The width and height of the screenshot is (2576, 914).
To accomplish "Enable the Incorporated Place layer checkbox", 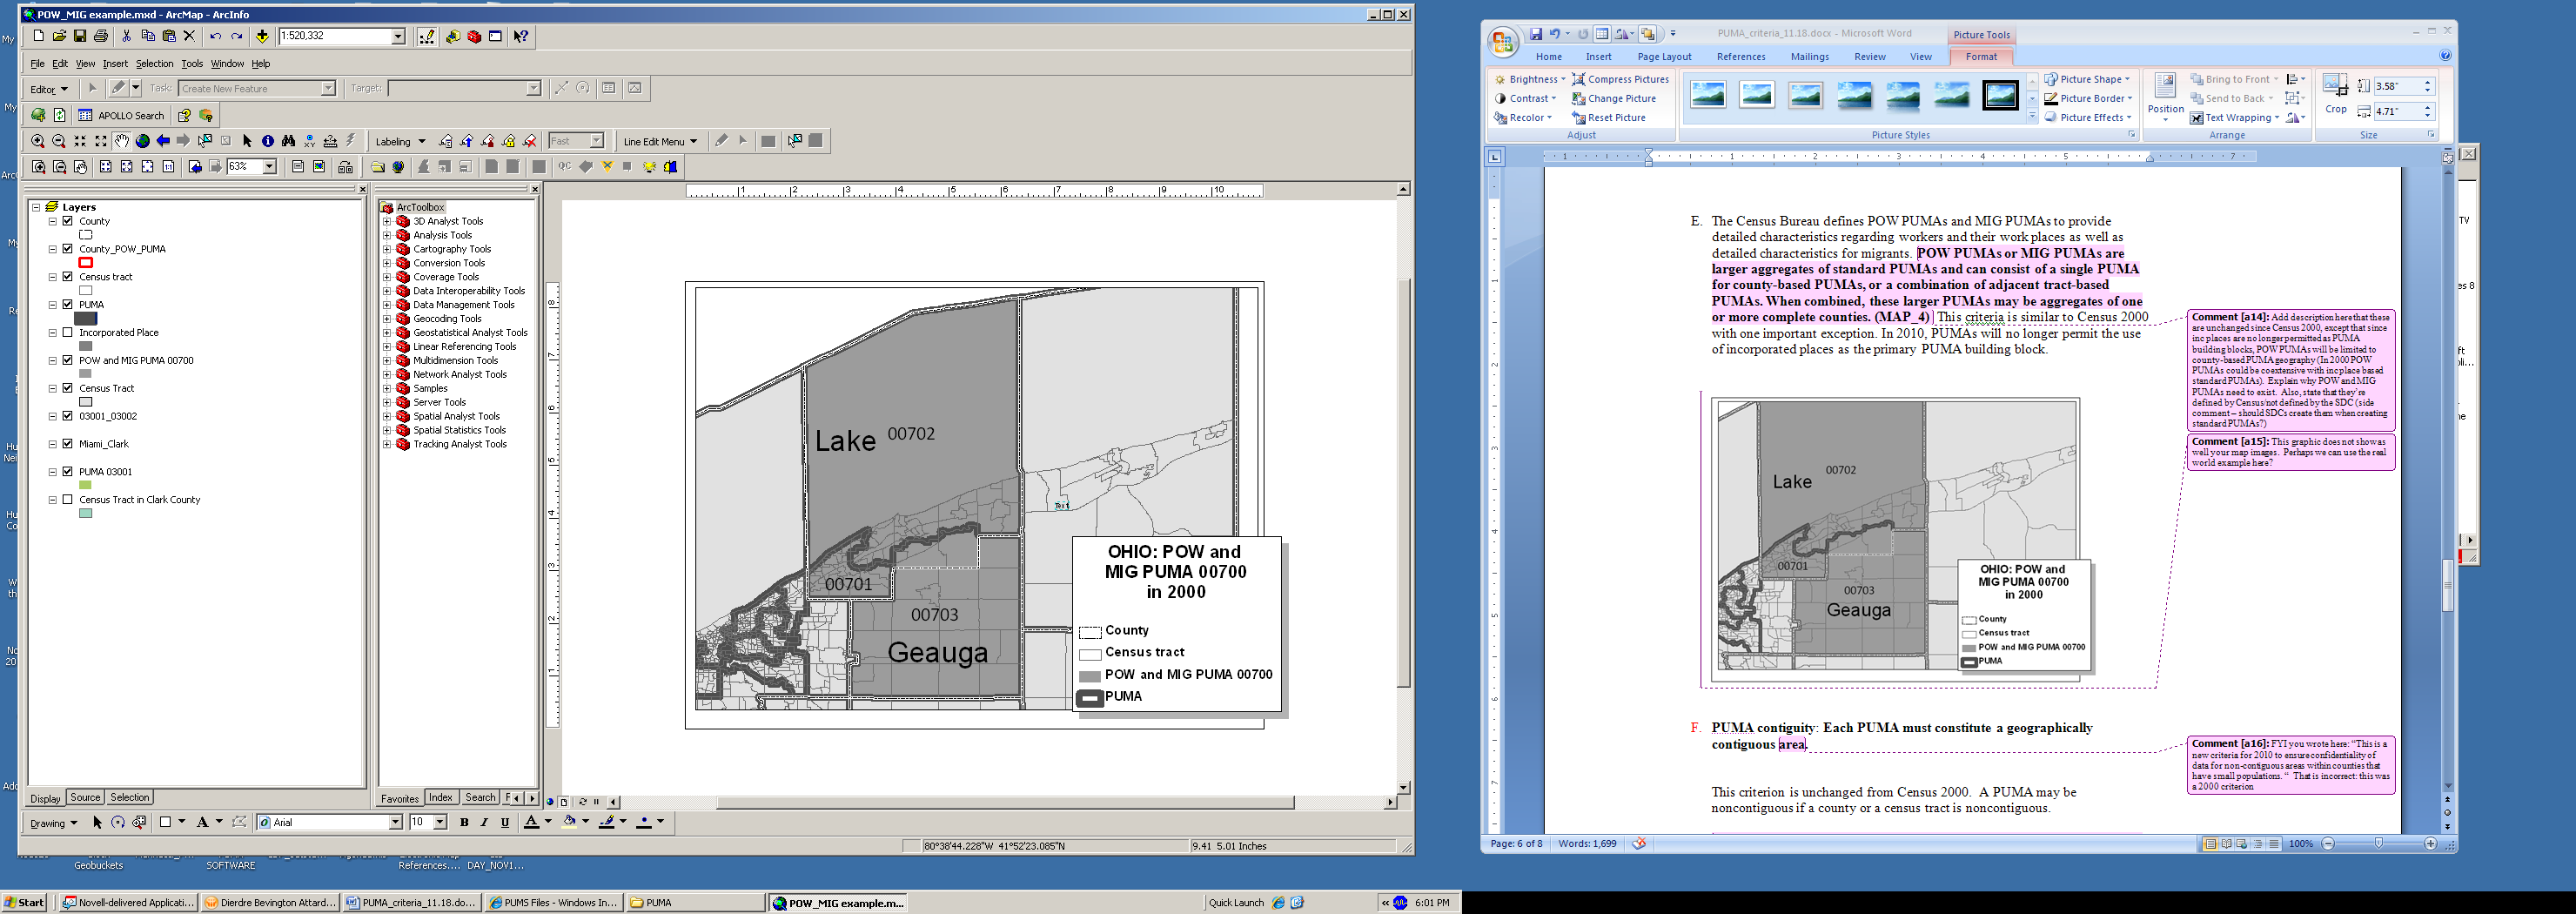I will coord(68,332).
